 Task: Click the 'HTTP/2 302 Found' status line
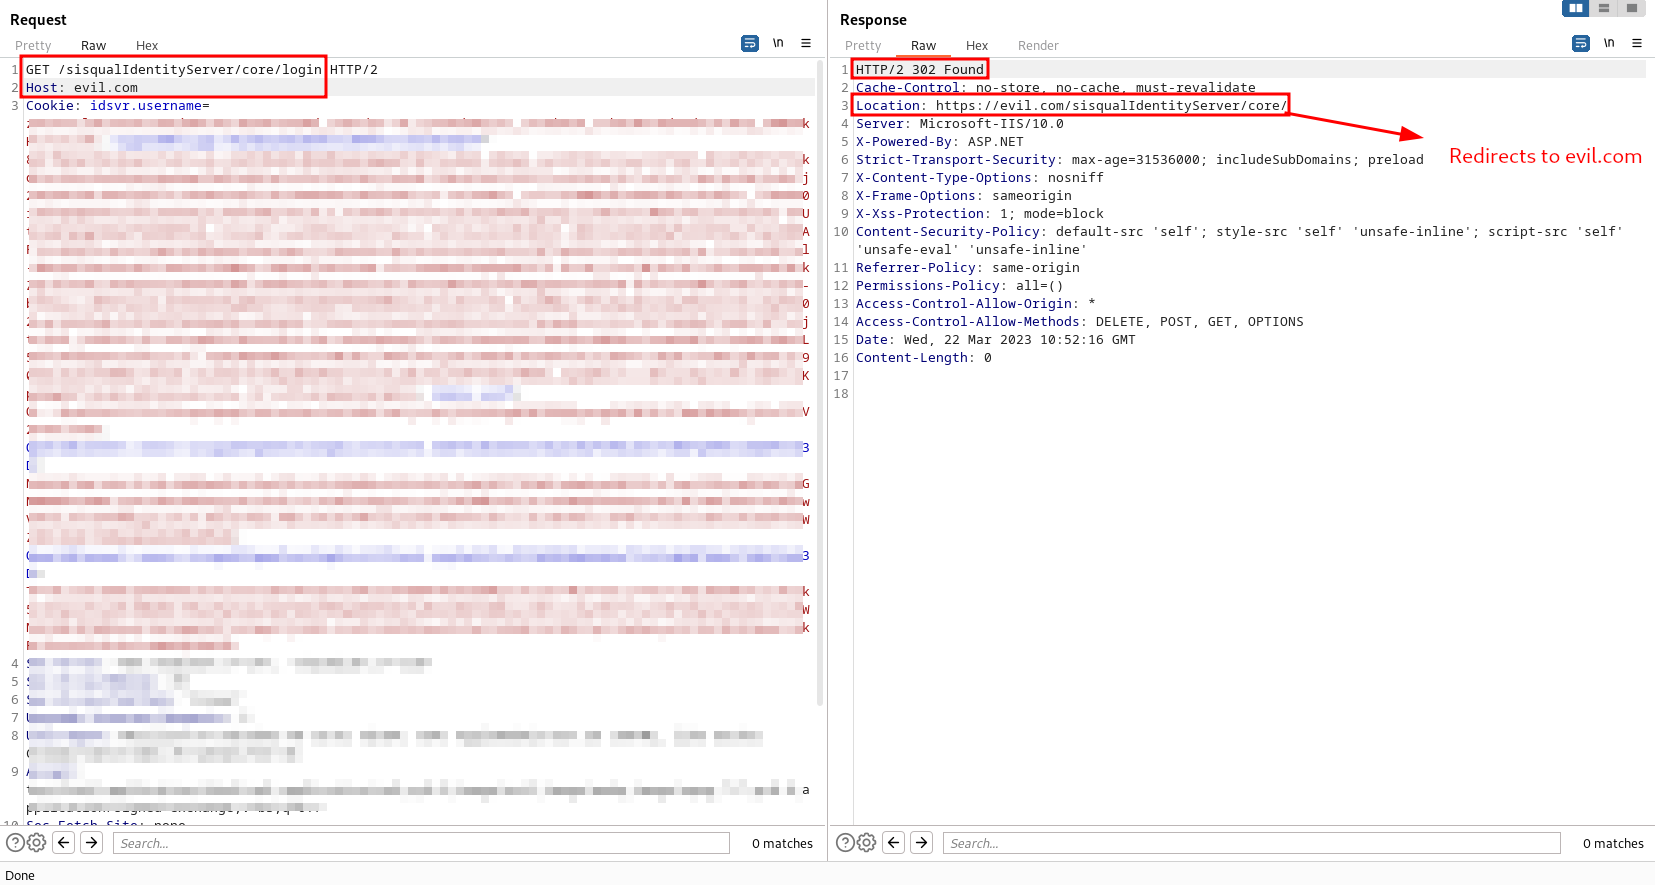point(920,70)
